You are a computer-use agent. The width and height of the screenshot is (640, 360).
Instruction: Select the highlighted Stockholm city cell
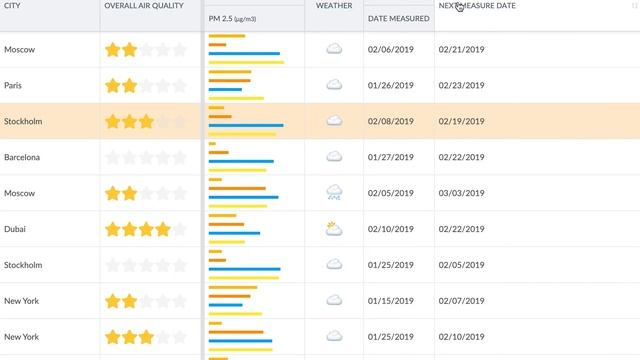pos(49,121)
